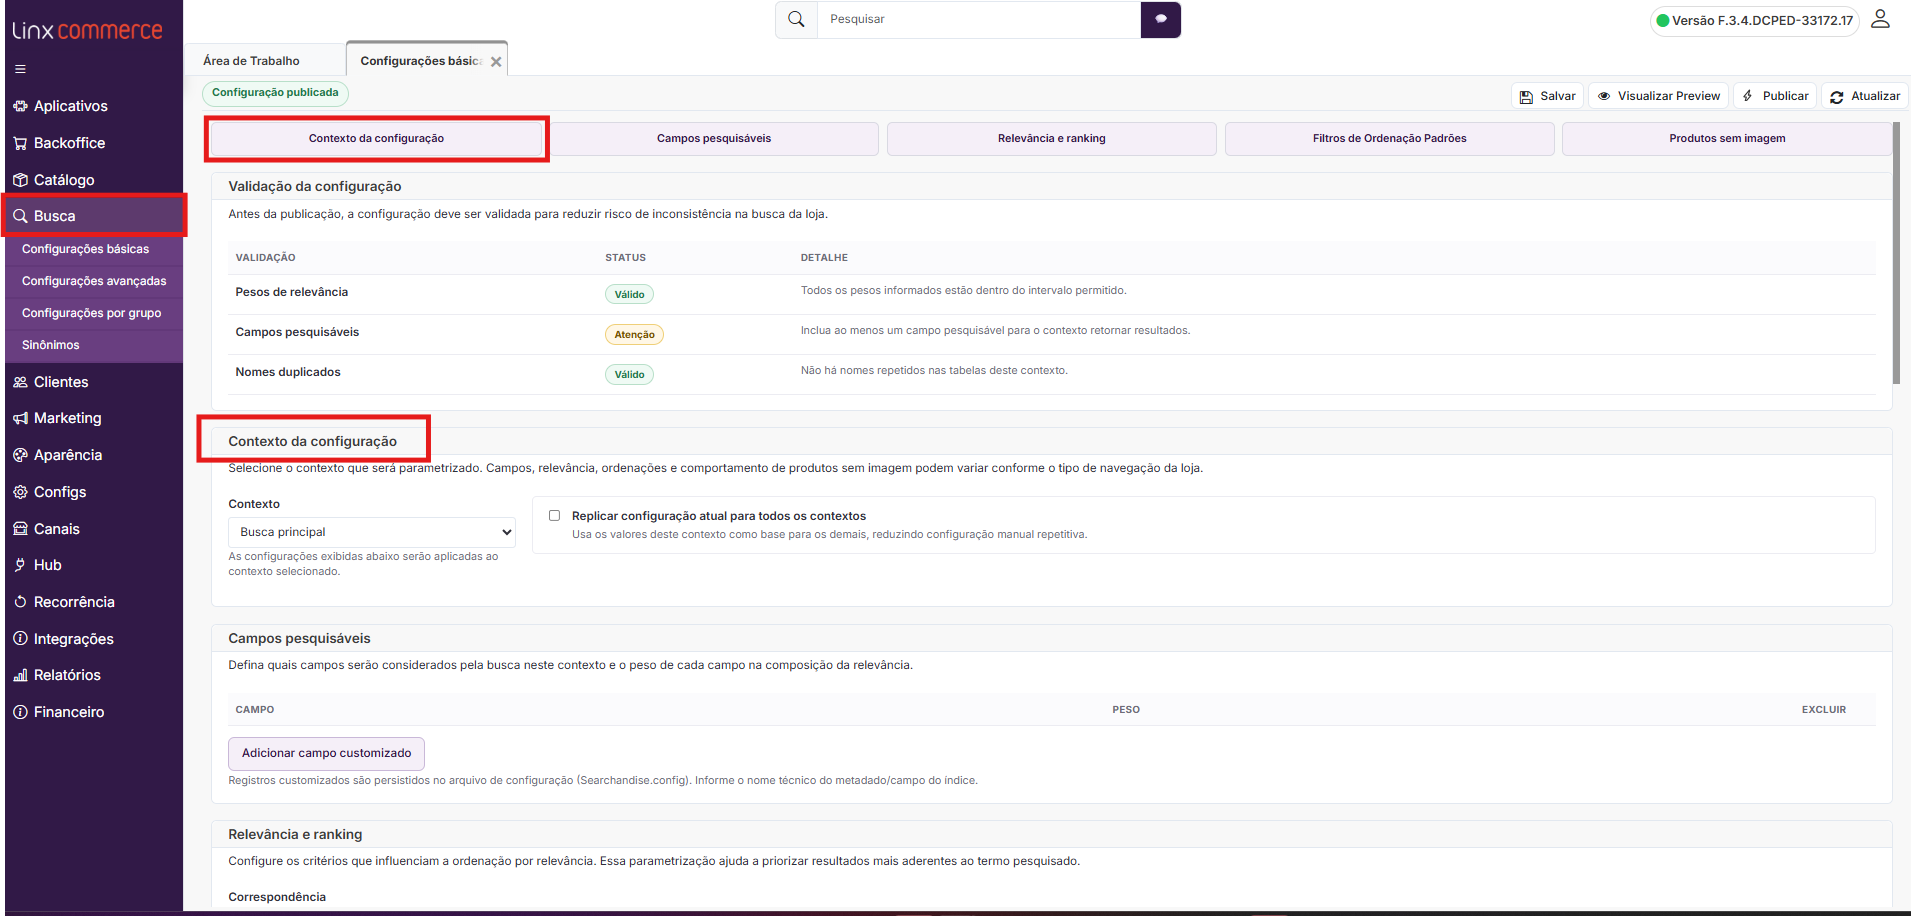Viewport: 1911px width, 916px height.
Task: Click the Linx Commerce logo
Action: click(87, 30)
